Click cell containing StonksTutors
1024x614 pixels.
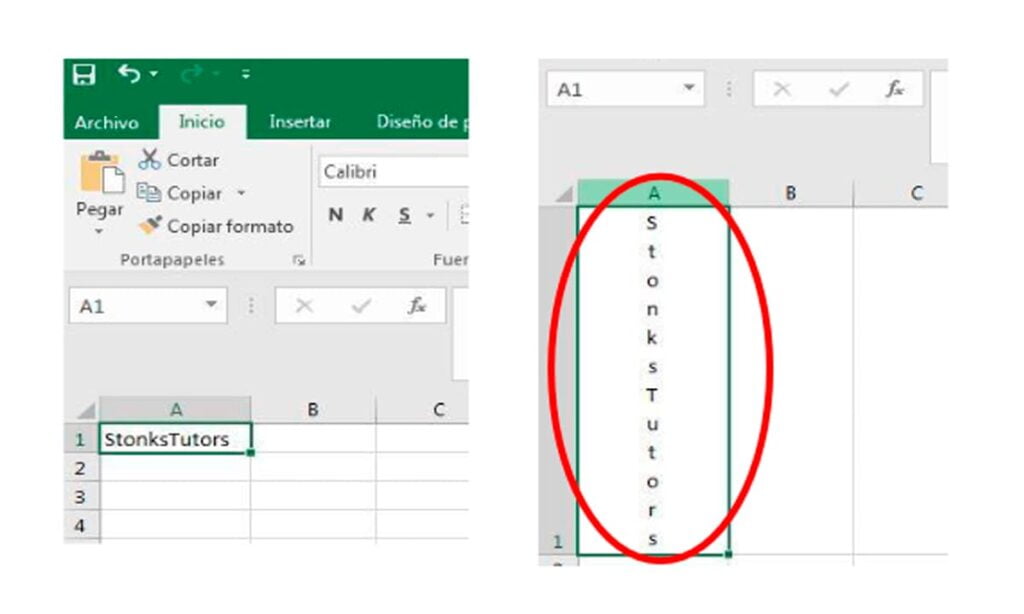[175, 438]
